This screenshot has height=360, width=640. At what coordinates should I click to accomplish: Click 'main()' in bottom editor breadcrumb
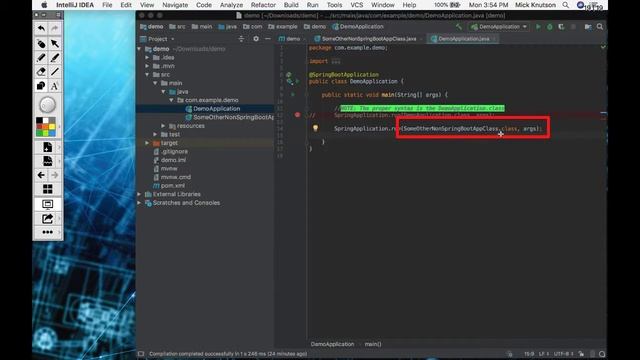click(x=373, y=344)
